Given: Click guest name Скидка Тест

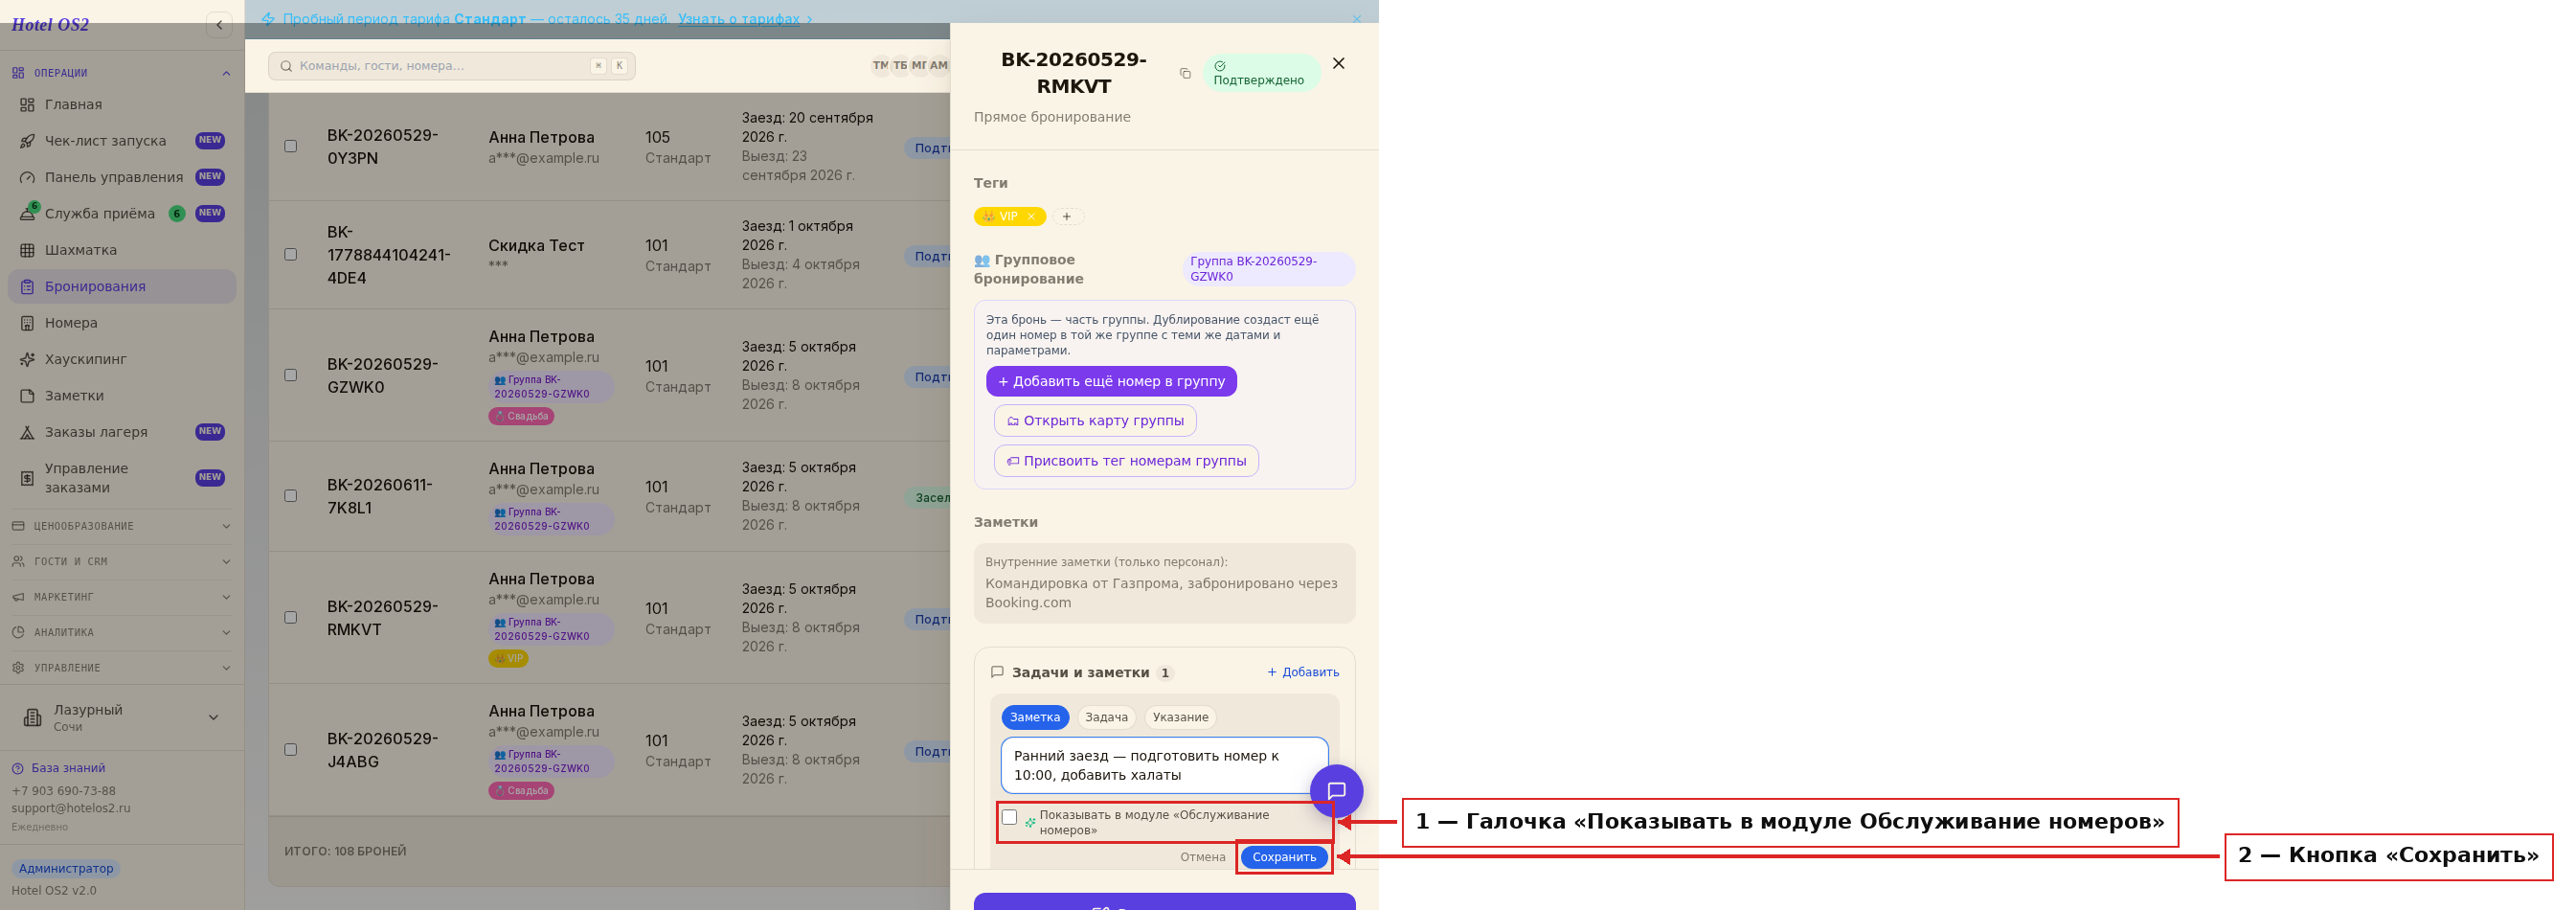Looking at the screenshot, I should coord(536,246).
